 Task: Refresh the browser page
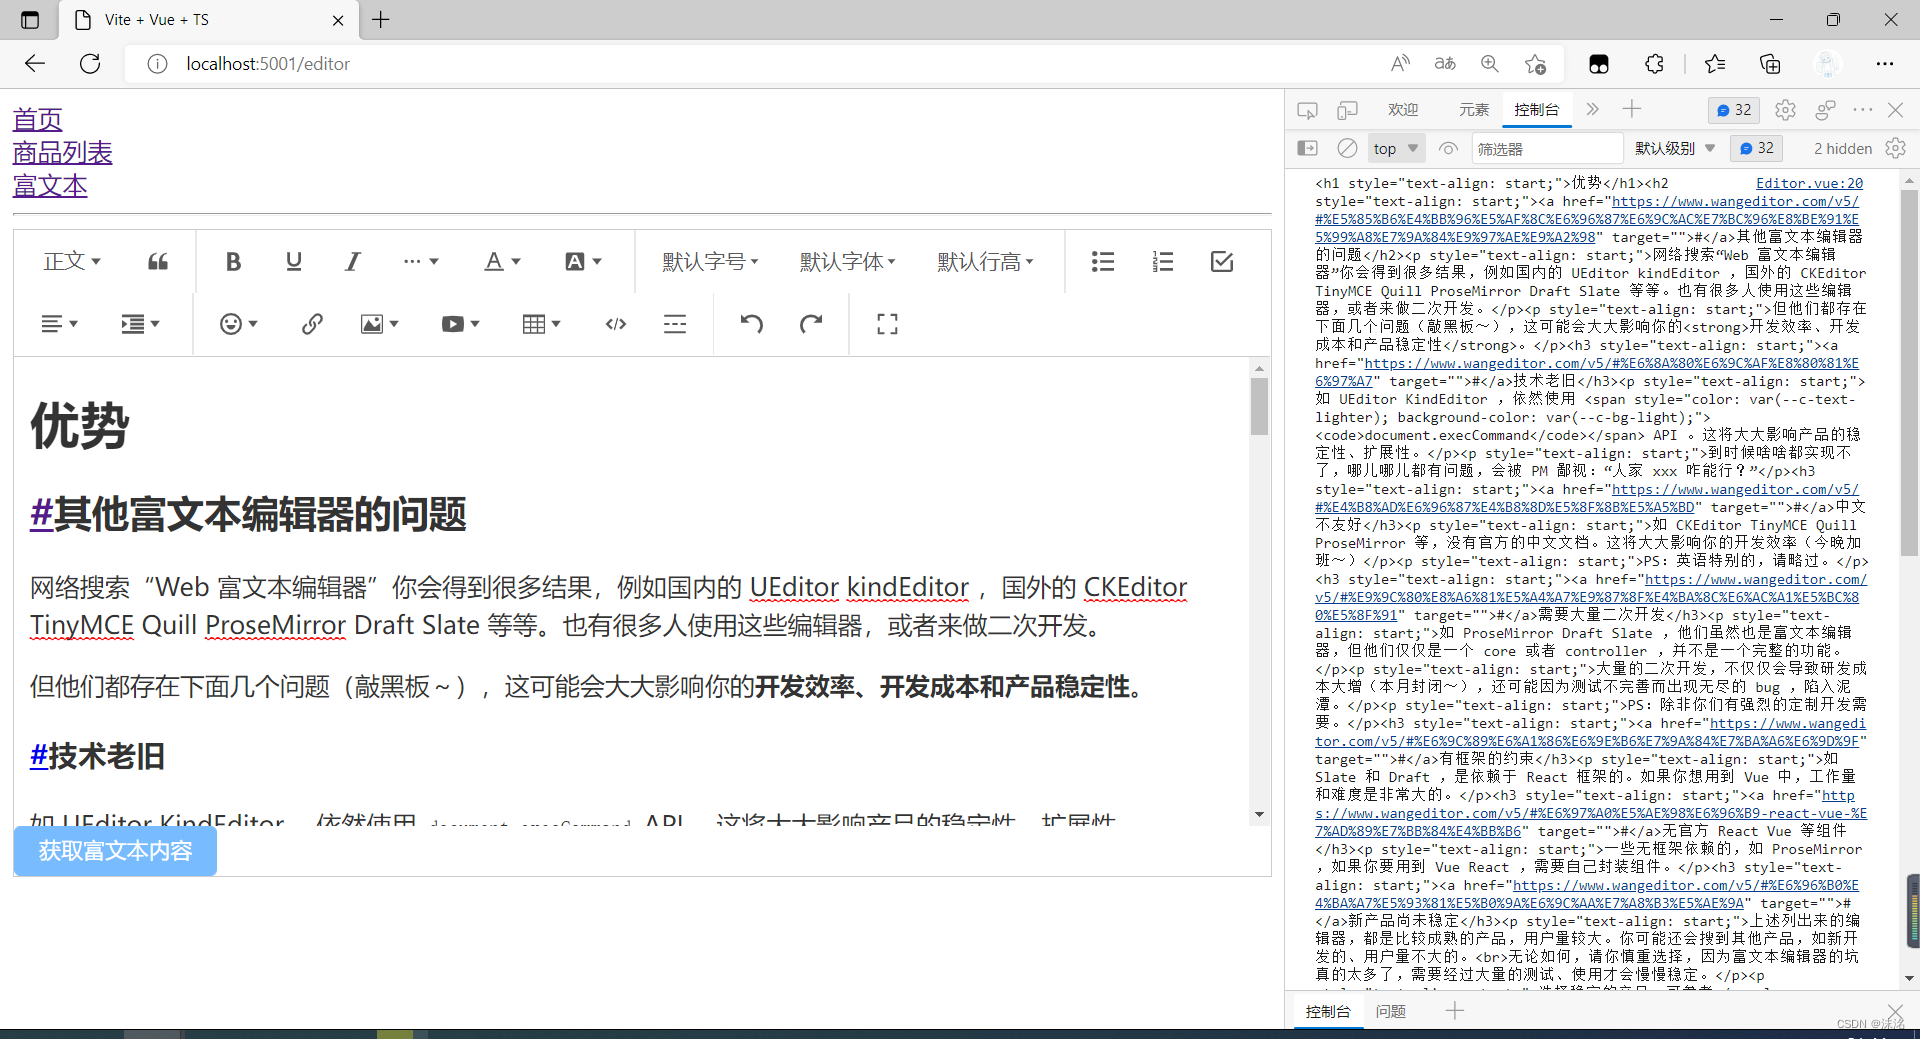(x=90, y=64)
